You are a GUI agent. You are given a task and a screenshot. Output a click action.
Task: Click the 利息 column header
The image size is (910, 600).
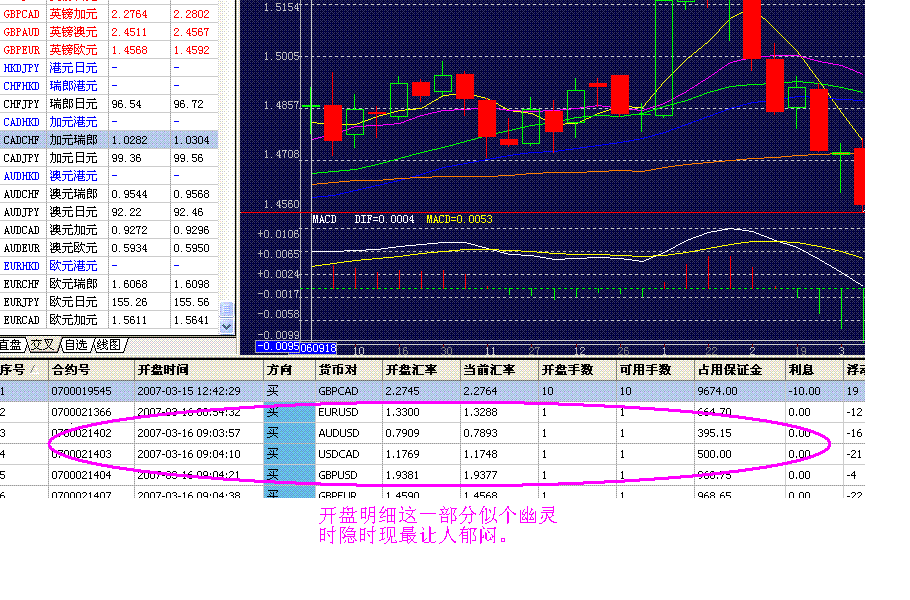[x=814, y=370]
